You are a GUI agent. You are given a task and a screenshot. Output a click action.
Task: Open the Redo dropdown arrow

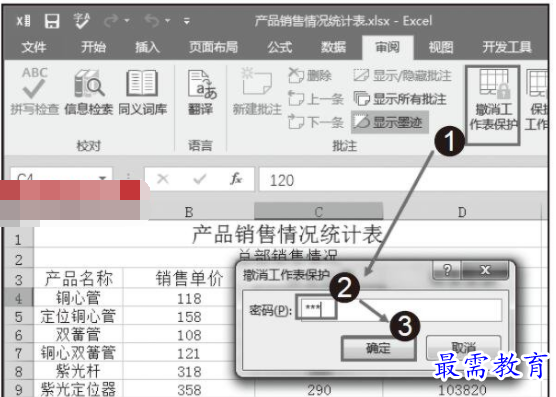(x=127, y=21)
